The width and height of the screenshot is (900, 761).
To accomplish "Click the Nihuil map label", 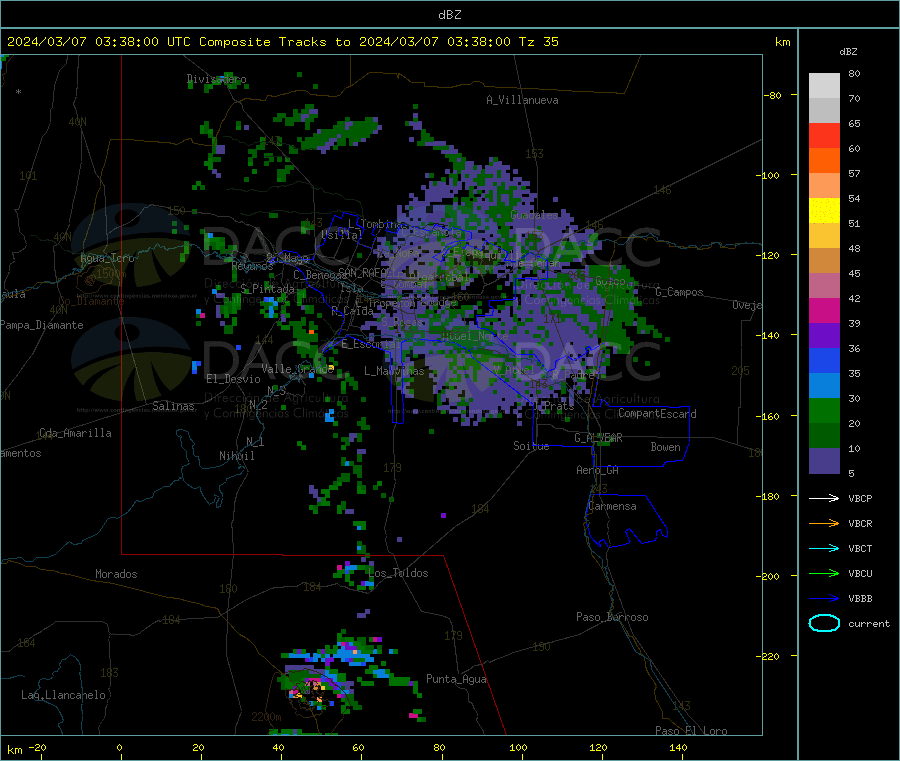I will [237, 456].
